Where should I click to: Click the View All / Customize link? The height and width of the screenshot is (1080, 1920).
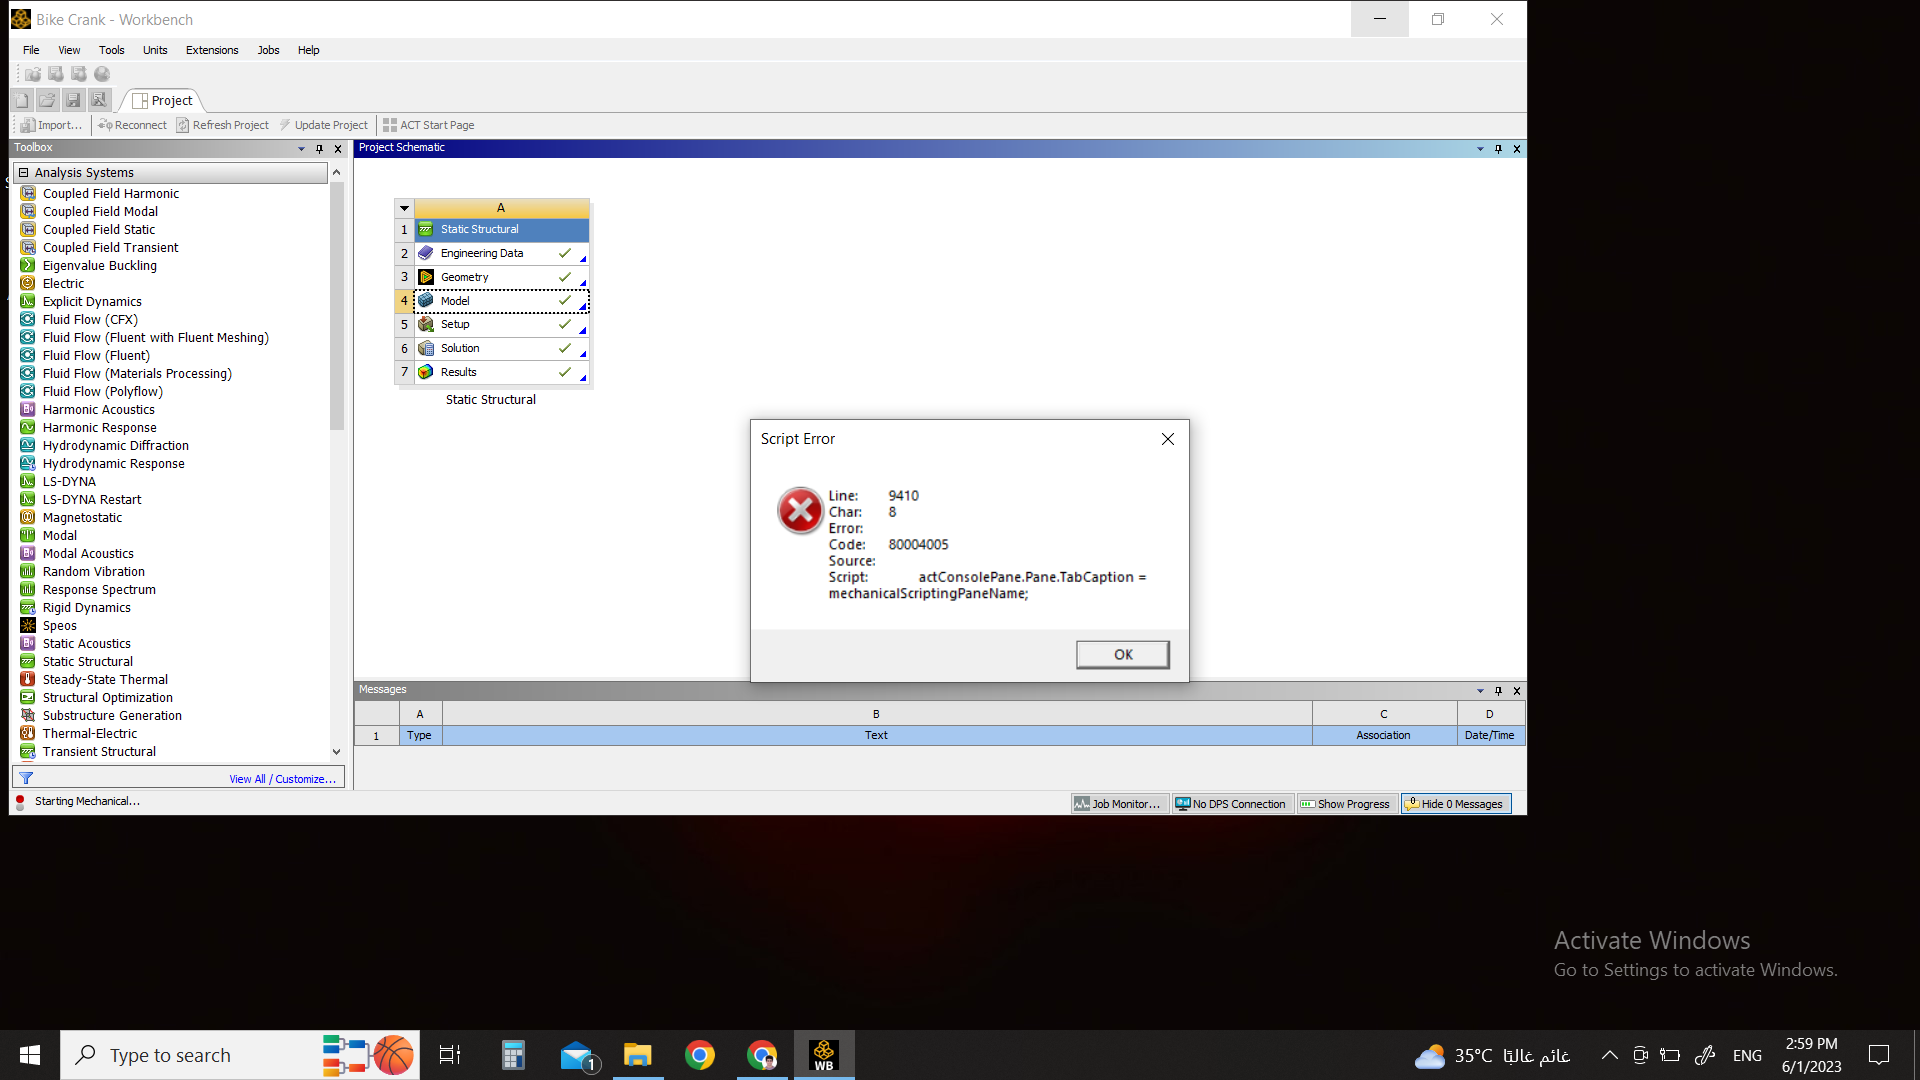282,779
